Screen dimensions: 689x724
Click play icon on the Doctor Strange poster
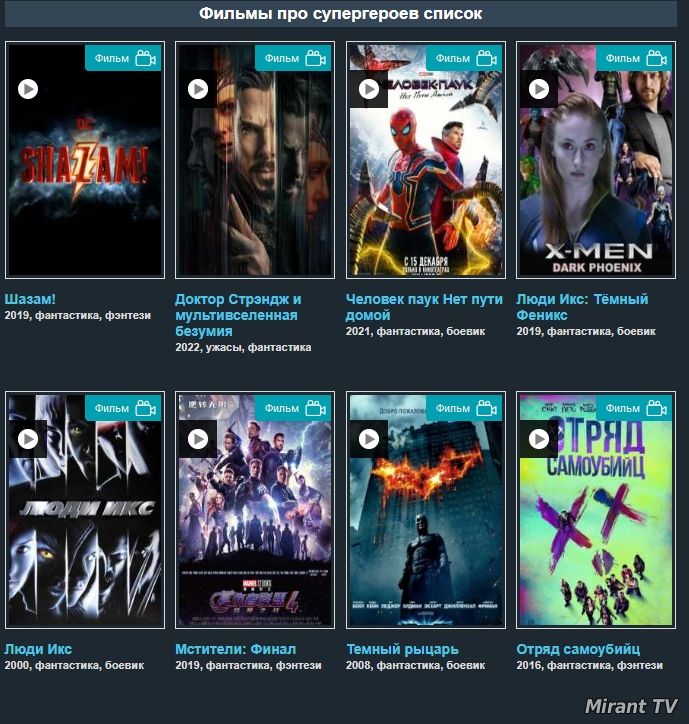coord(198,89)
